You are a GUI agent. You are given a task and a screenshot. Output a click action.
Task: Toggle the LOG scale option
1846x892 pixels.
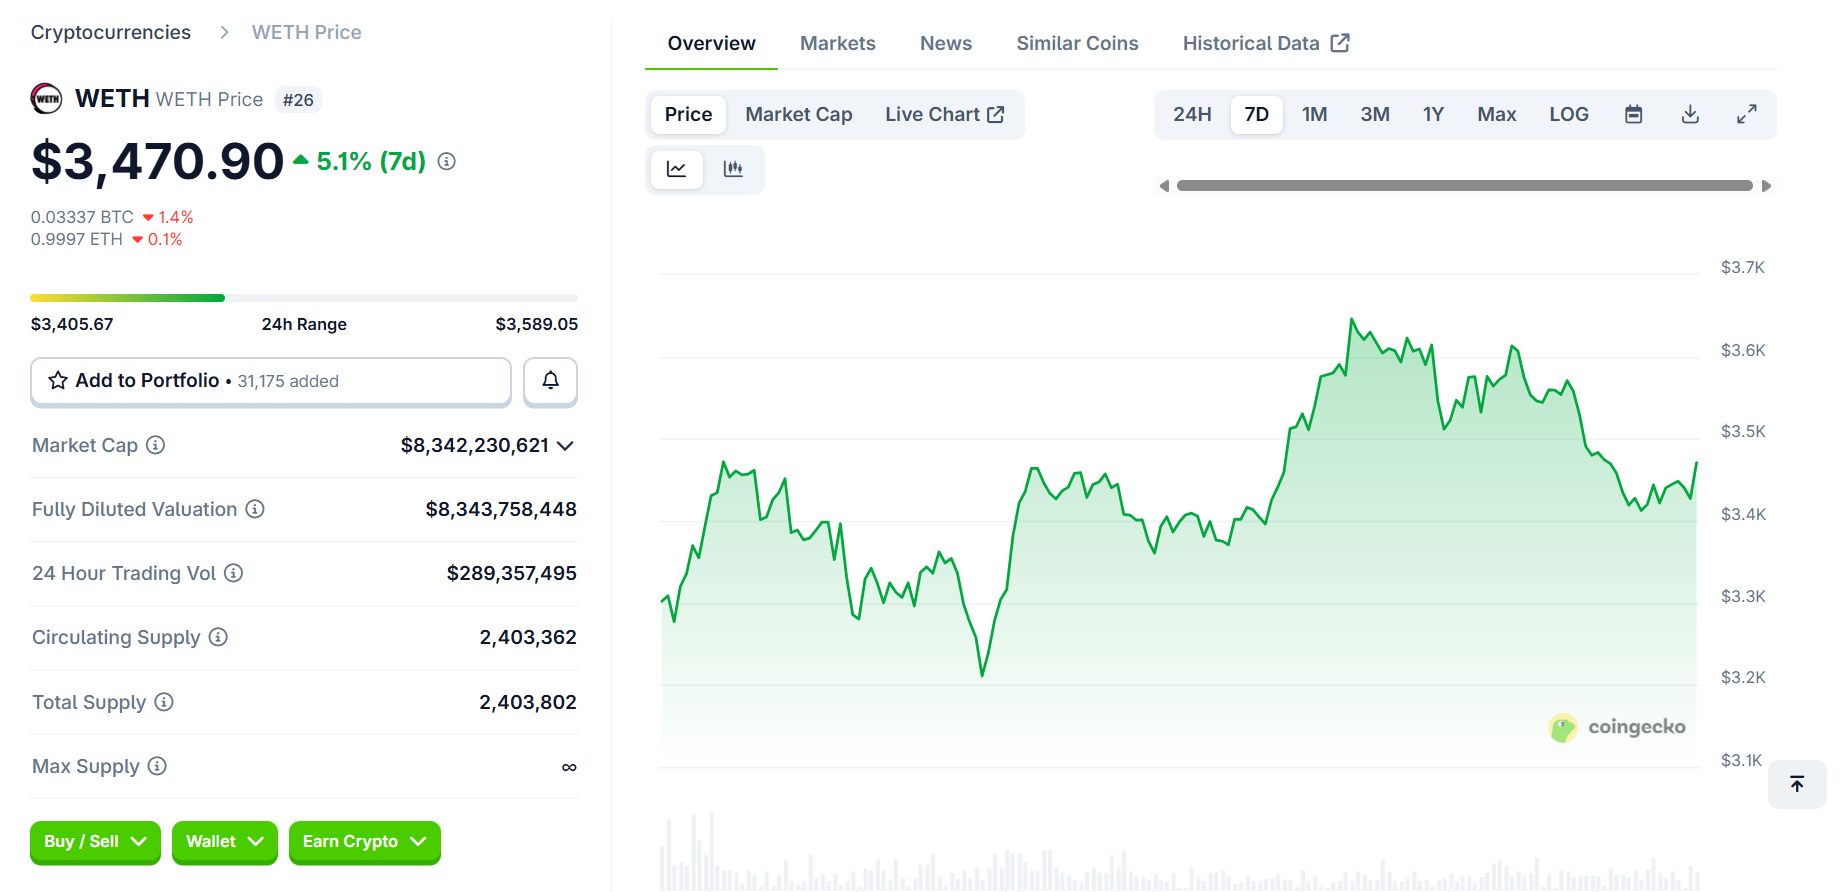click(1569, 114)
